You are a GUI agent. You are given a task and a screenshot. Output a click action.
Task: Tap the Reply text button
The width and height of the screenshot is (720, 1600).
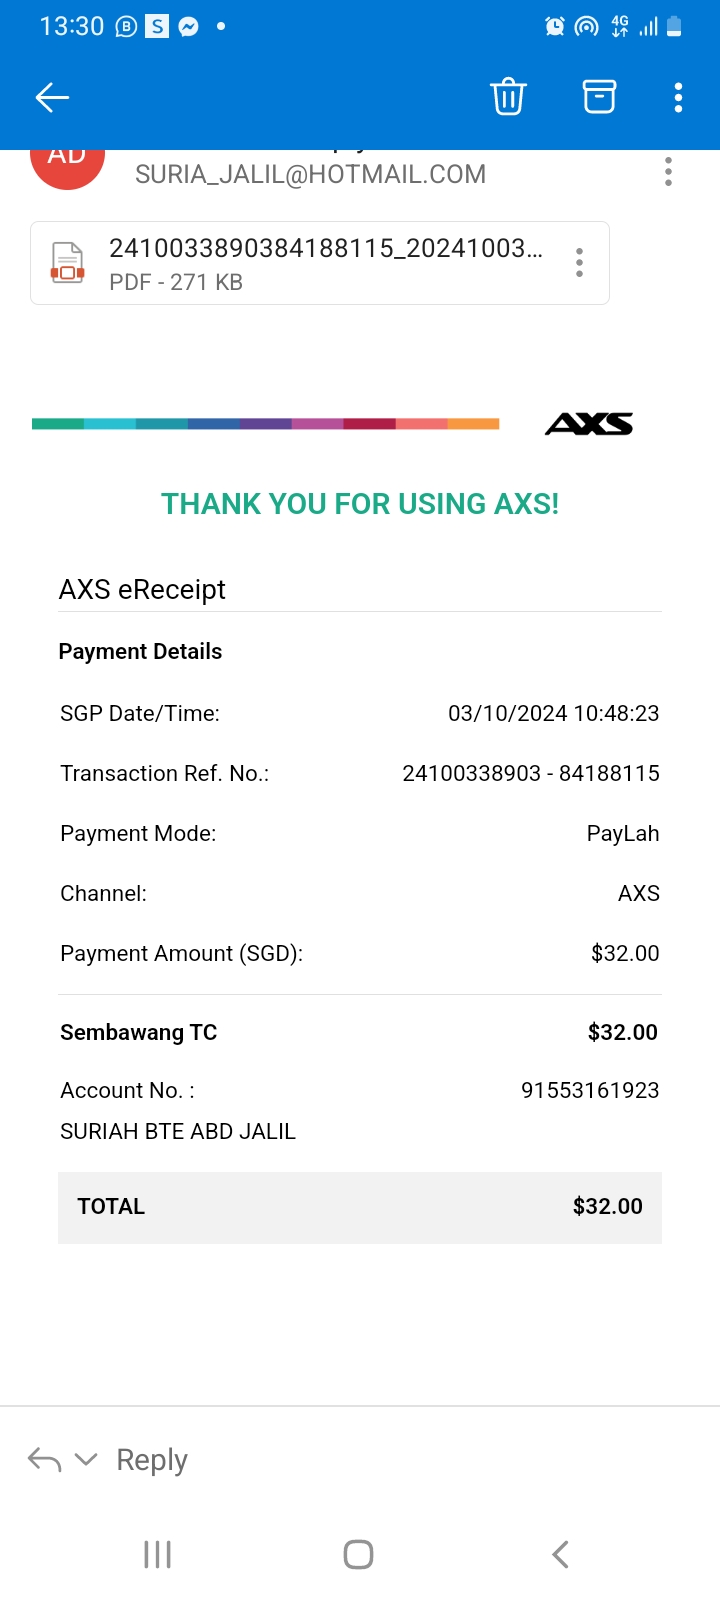click(152, 1460)
